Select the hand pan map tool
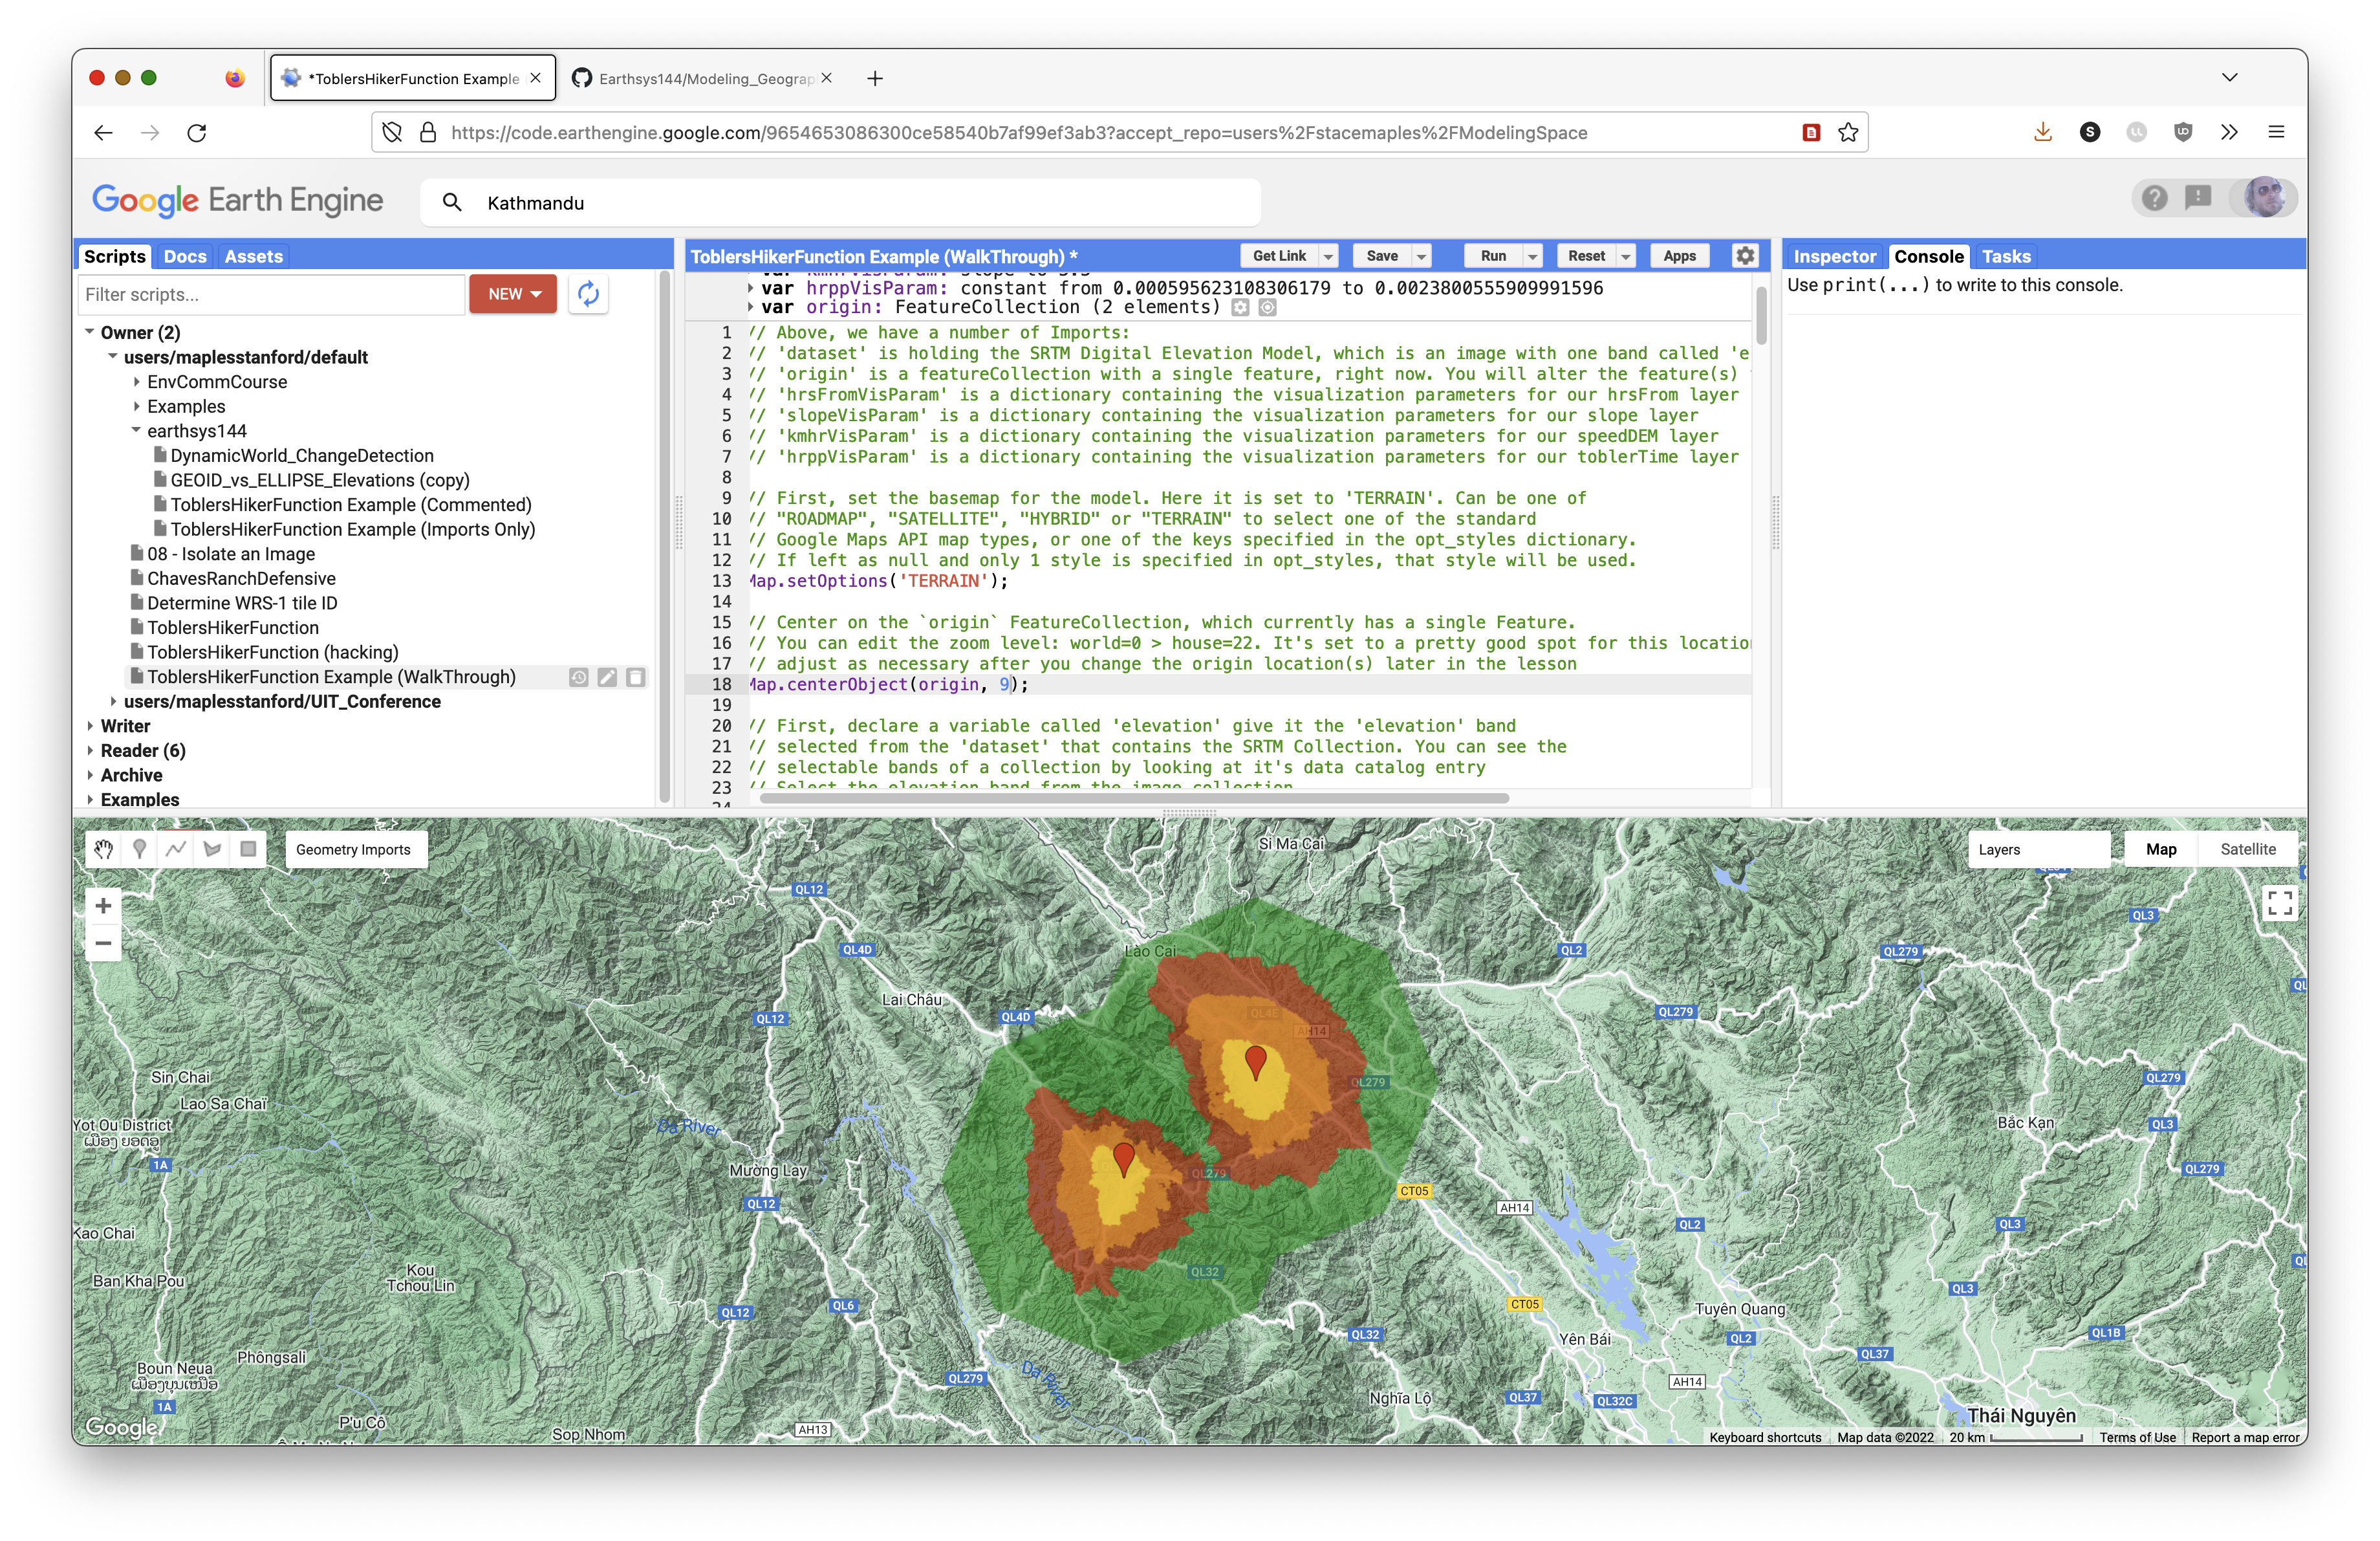The height and width of the screenshot is (1541, 2380). point(103,849)
